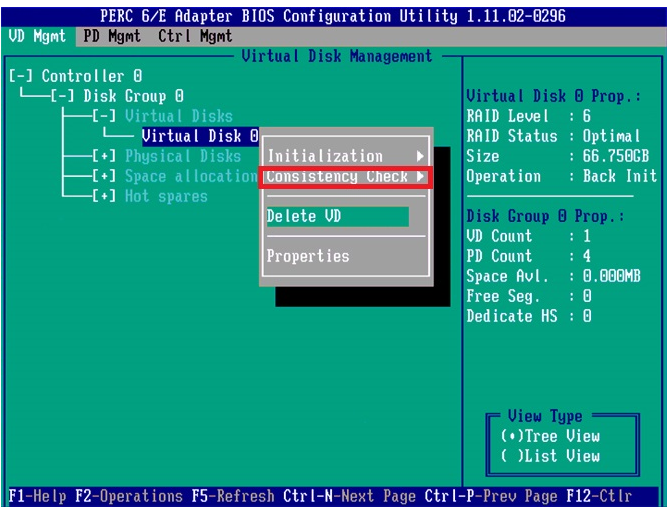This screenshot has width=667, height=509.
Task: Click the RAID Level value 6
Action: click(x=587, y=116)
